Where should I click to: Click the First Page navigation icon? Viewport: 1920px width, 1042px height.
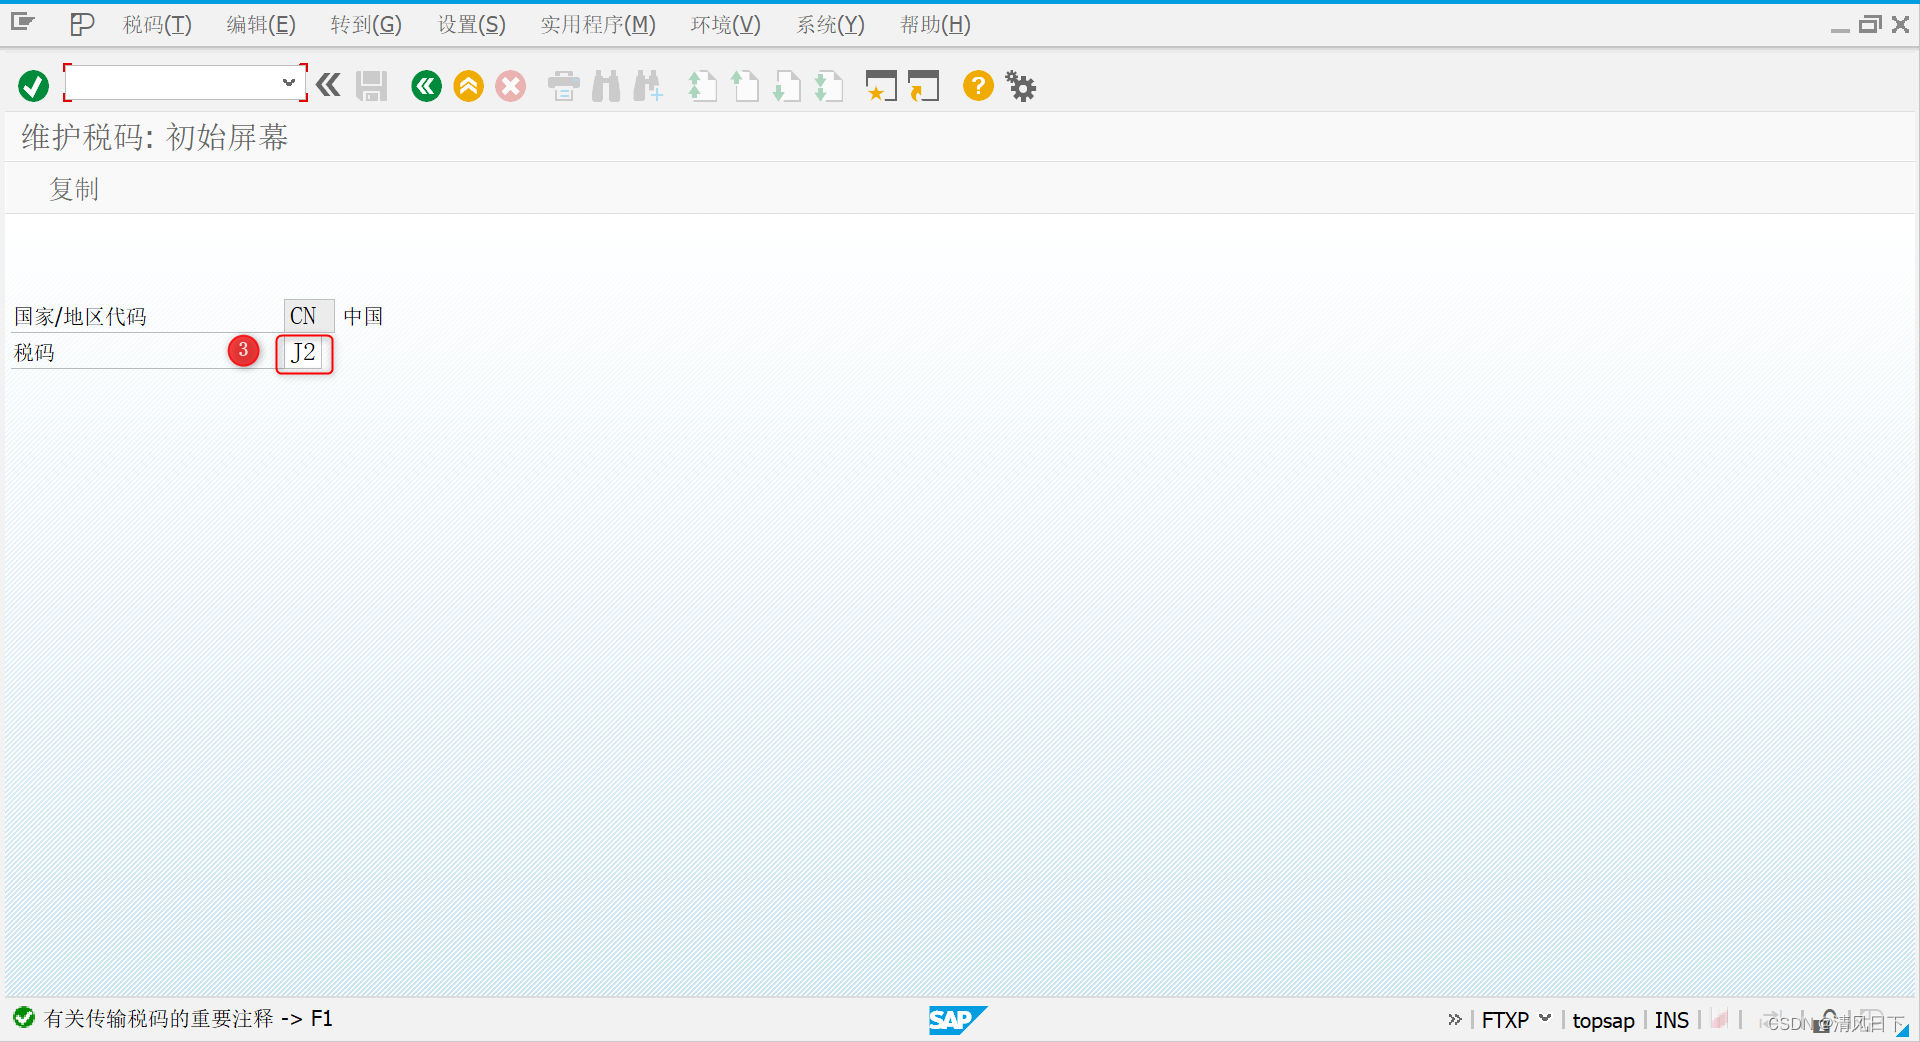pos(702,86)
